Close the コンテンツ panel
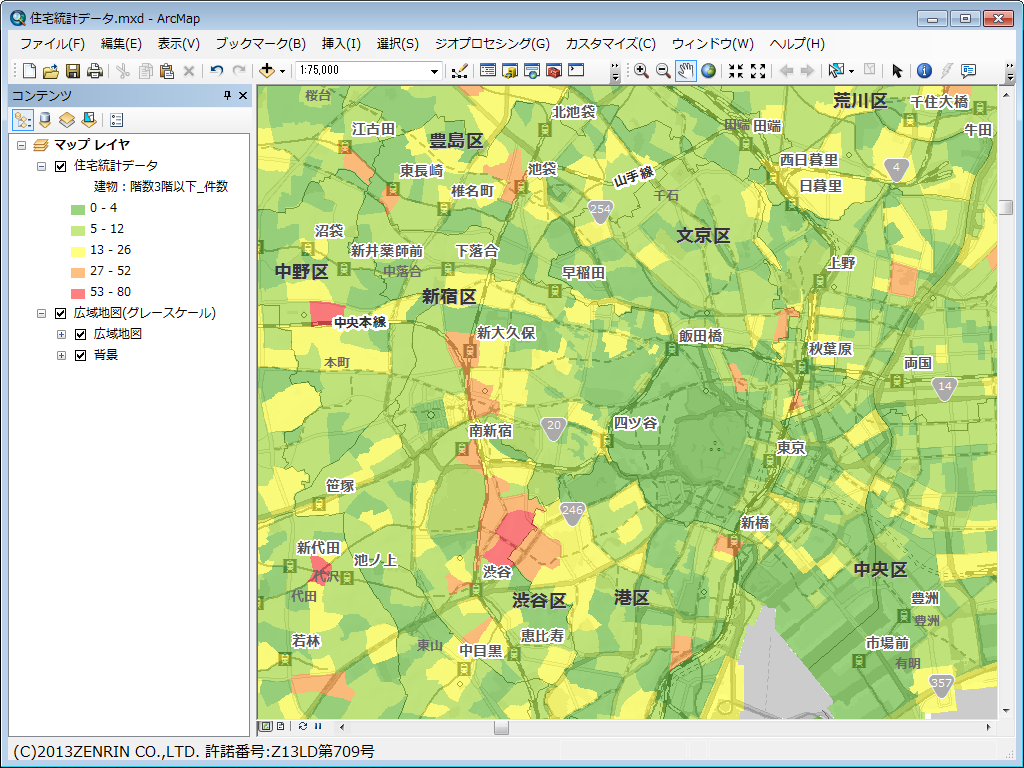The width and height of the screenshot is (1024, 768). pos(243,95)
